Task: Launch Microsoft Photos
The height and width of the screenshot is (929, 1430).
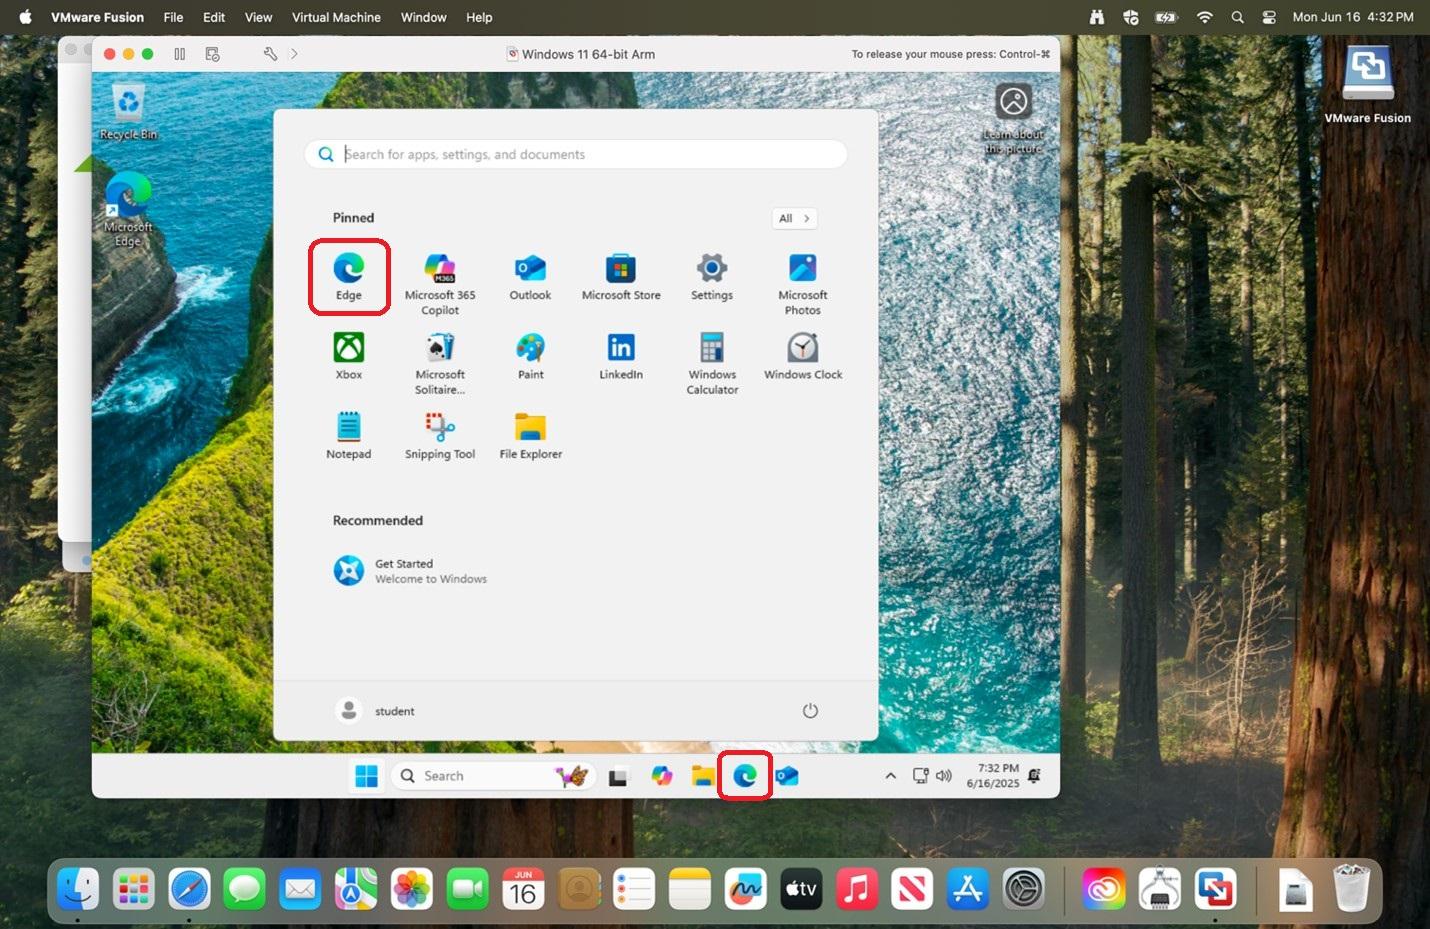Action: point(803,284)
